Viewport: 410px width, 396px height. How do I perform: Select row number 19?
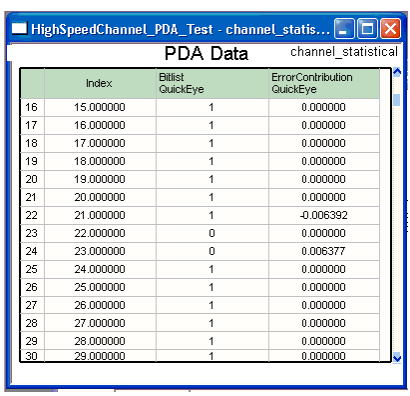coord(32,161)
